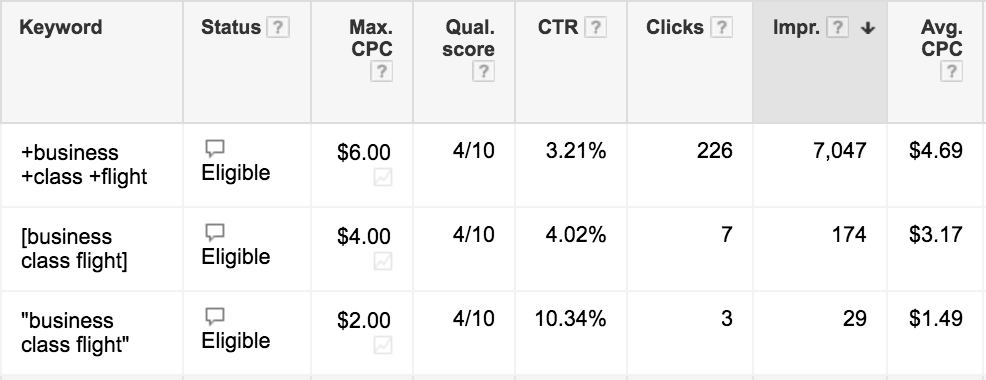This screenshot has width=986, height=380.
Task: Sort table by Clicks column header
Action: pos(675,28)
